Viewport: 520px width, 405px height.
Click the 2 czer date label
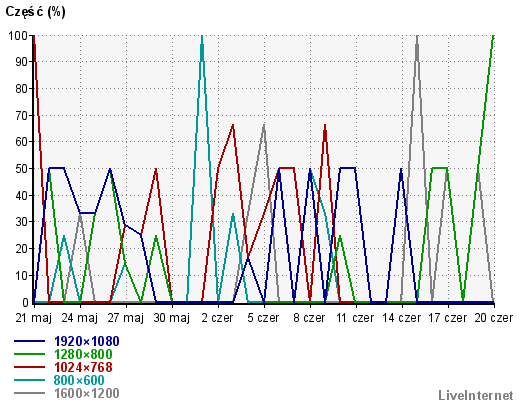(217, 318)
